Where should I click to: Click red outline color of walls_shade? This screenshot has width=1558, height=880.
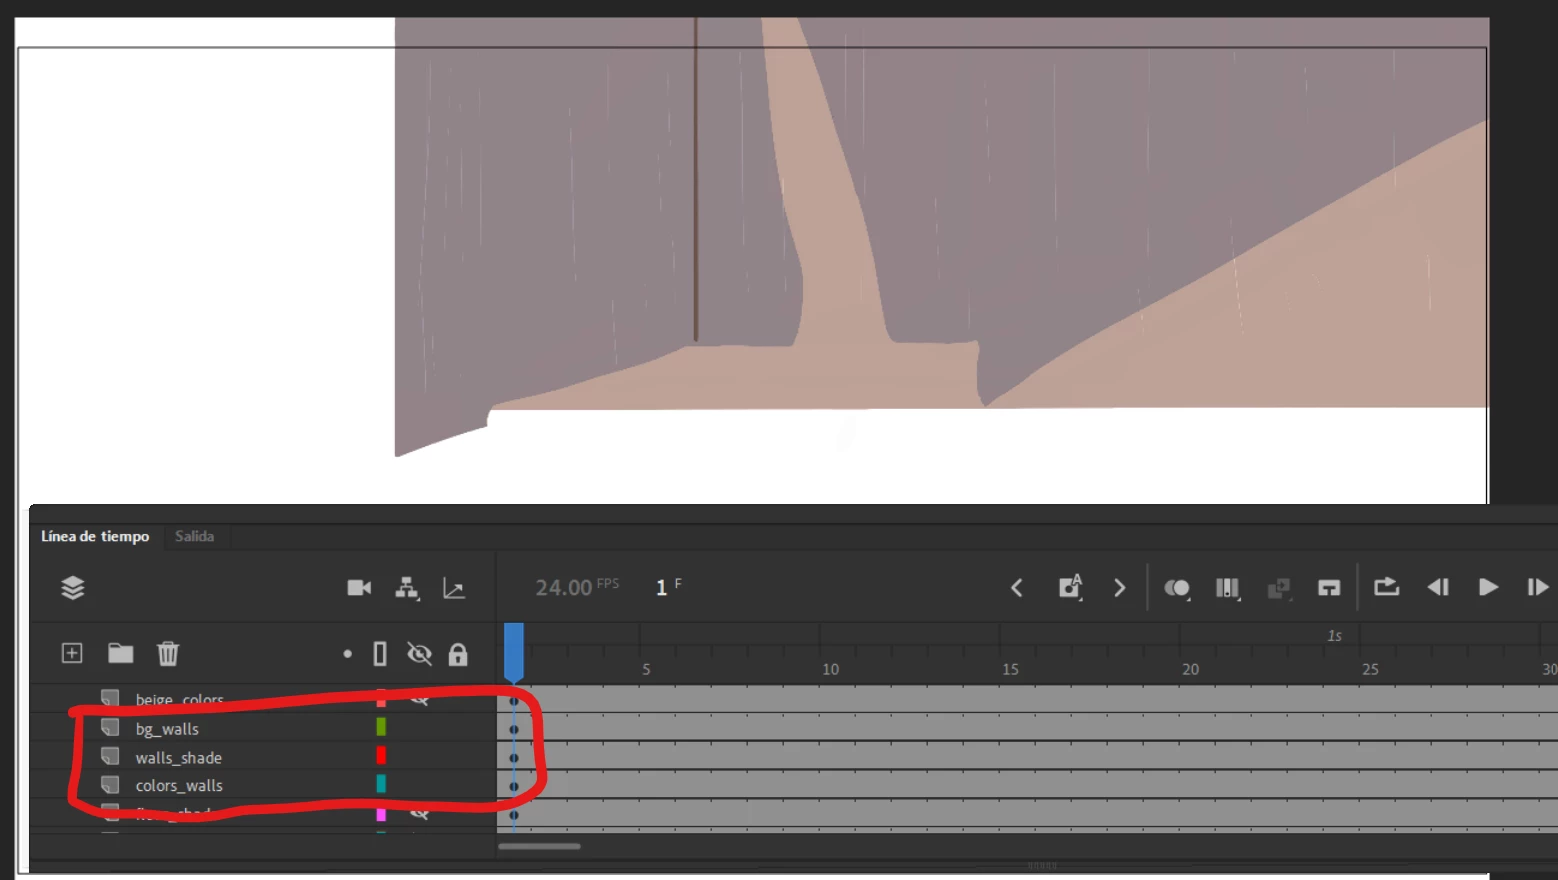(x=381, y=755)
